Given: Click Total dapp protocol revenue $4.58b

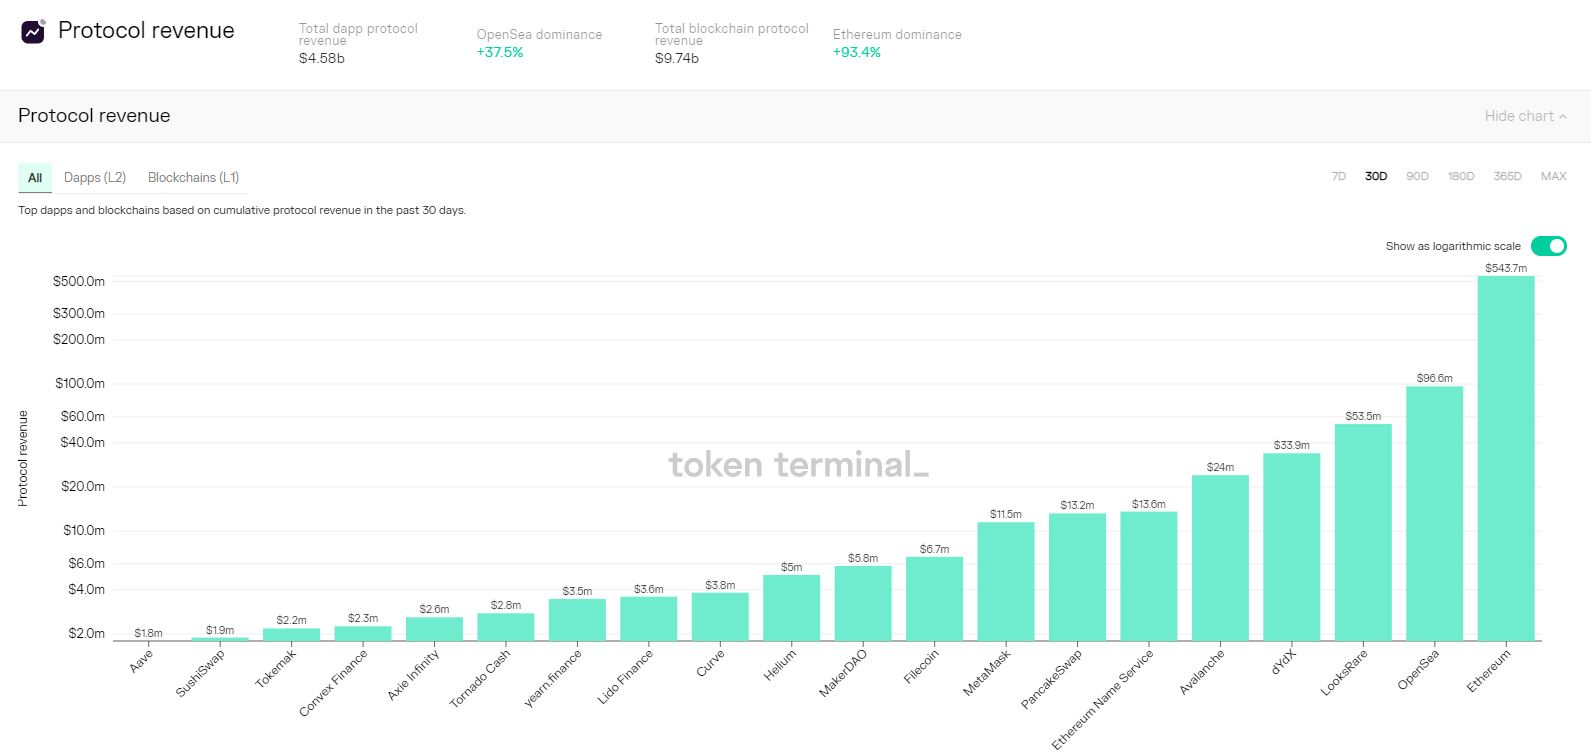Looking at the screenshot, I should coord(358,44).
